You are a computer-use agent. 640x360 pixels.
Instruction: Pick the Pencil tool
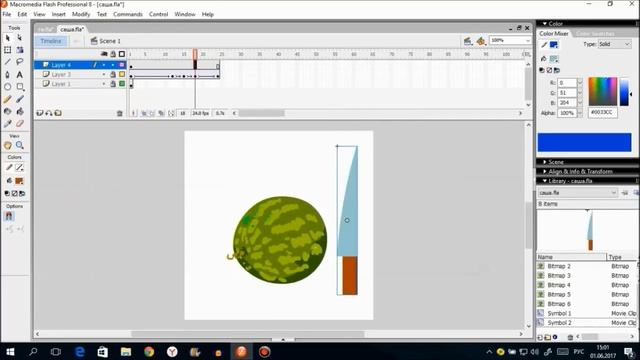(x=8, y=99)
